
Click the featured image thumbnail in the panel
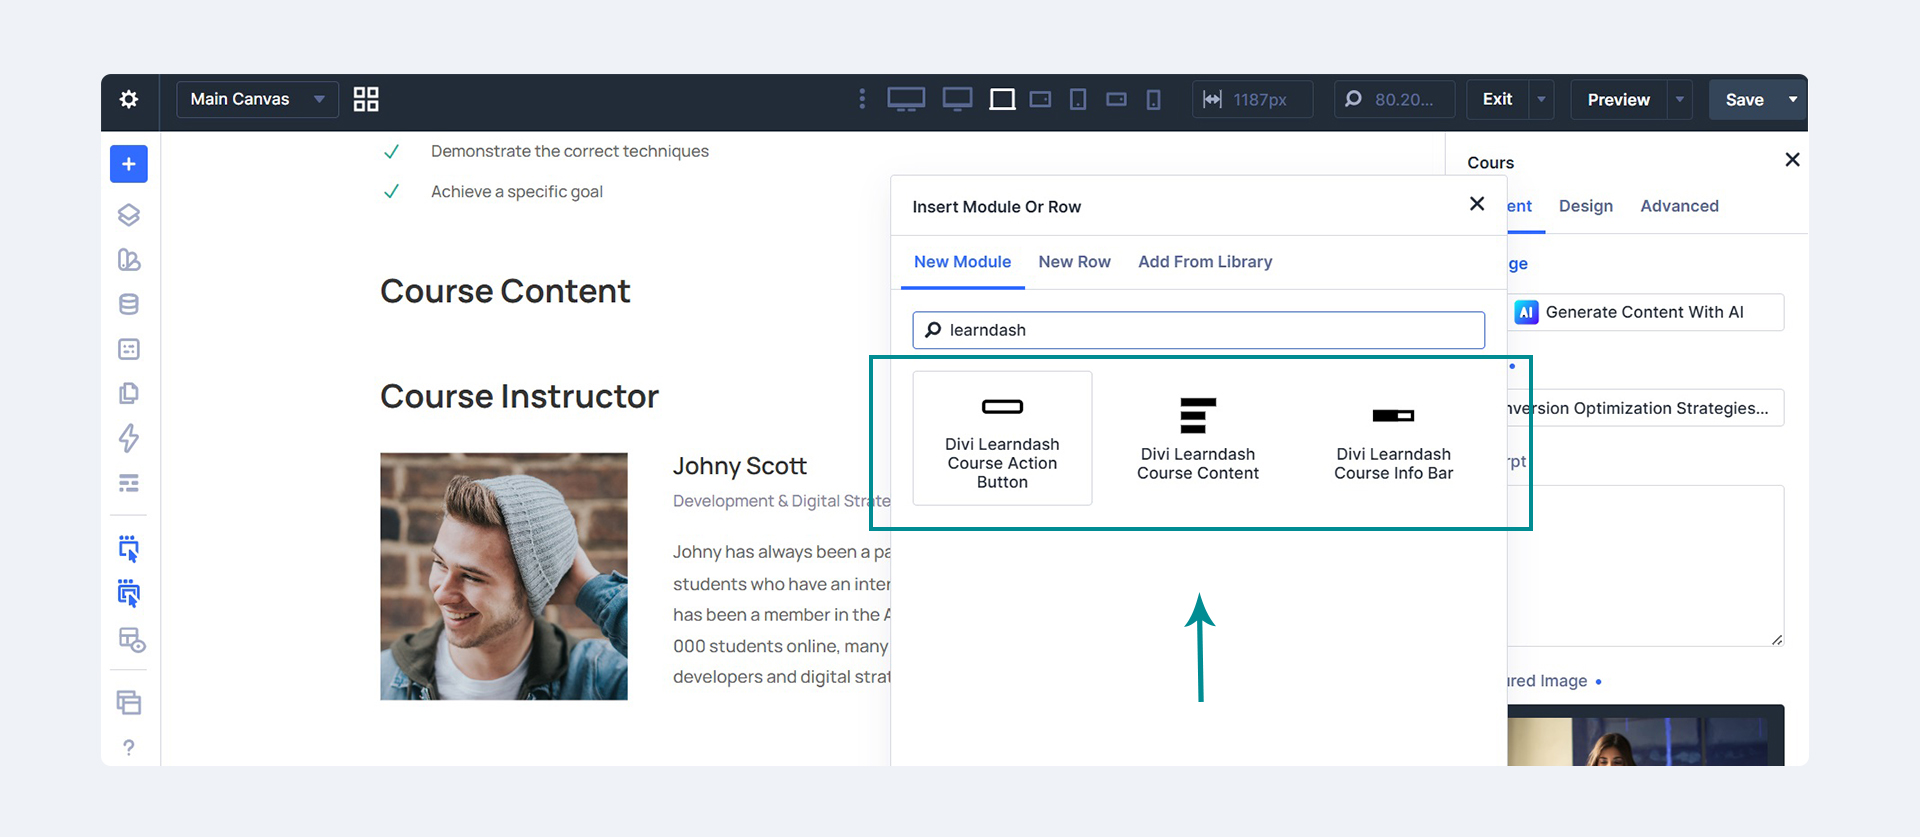[1645, 736]
